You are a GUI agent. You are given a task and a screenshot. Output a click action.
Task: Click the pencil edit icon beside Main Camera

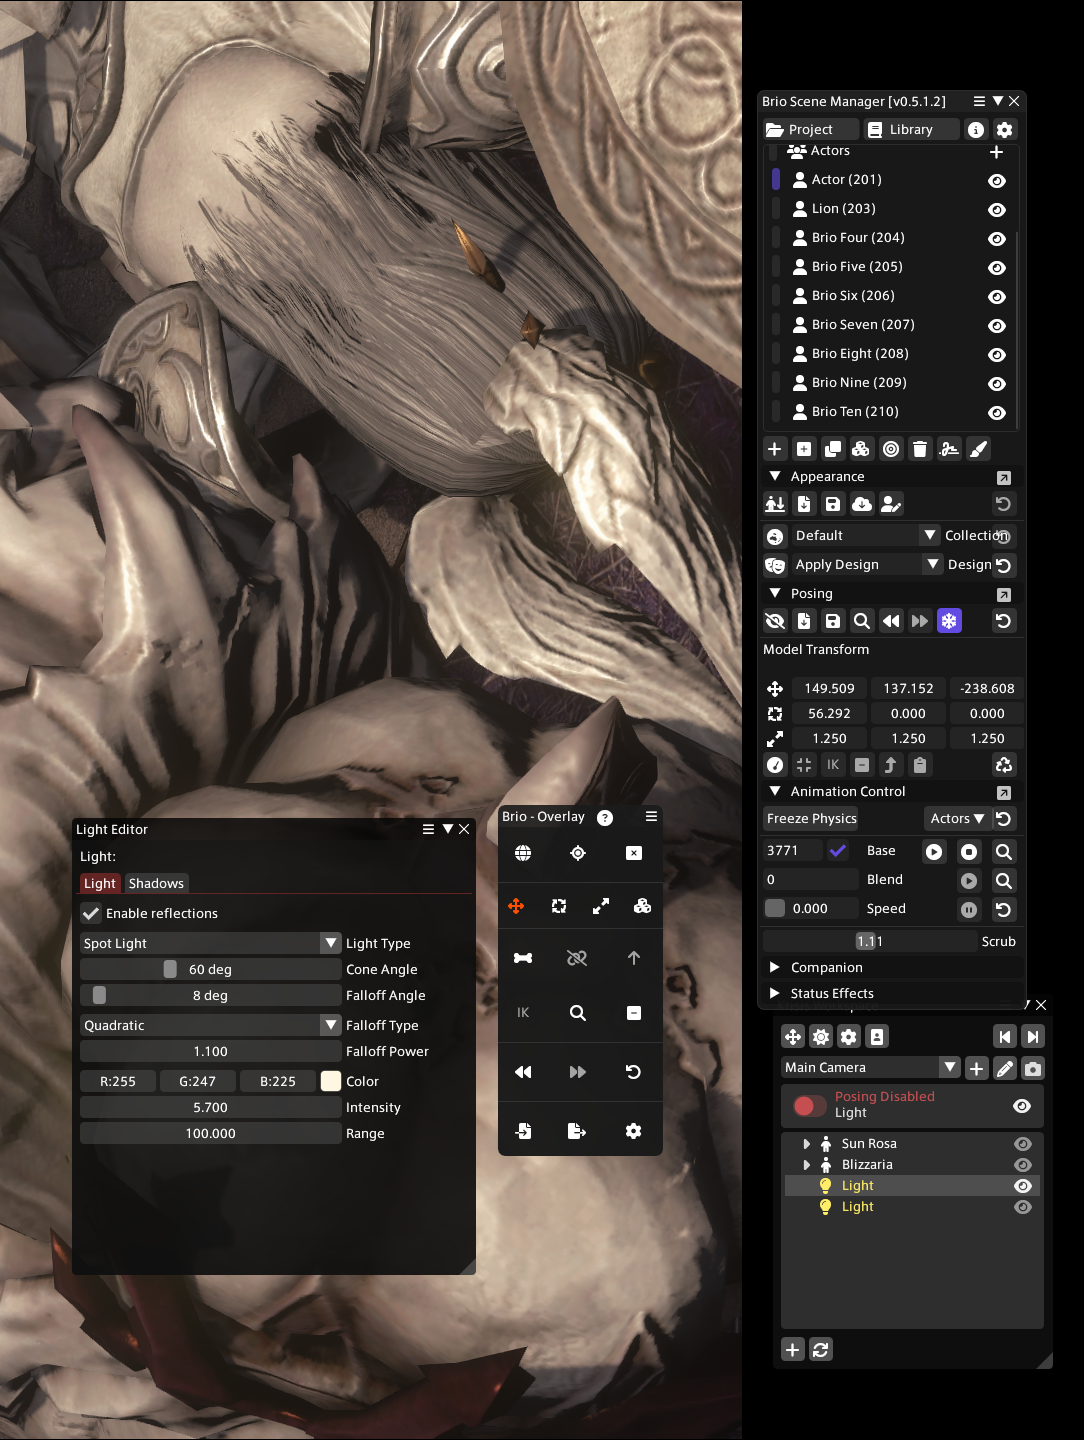tap(1005, 1068)
